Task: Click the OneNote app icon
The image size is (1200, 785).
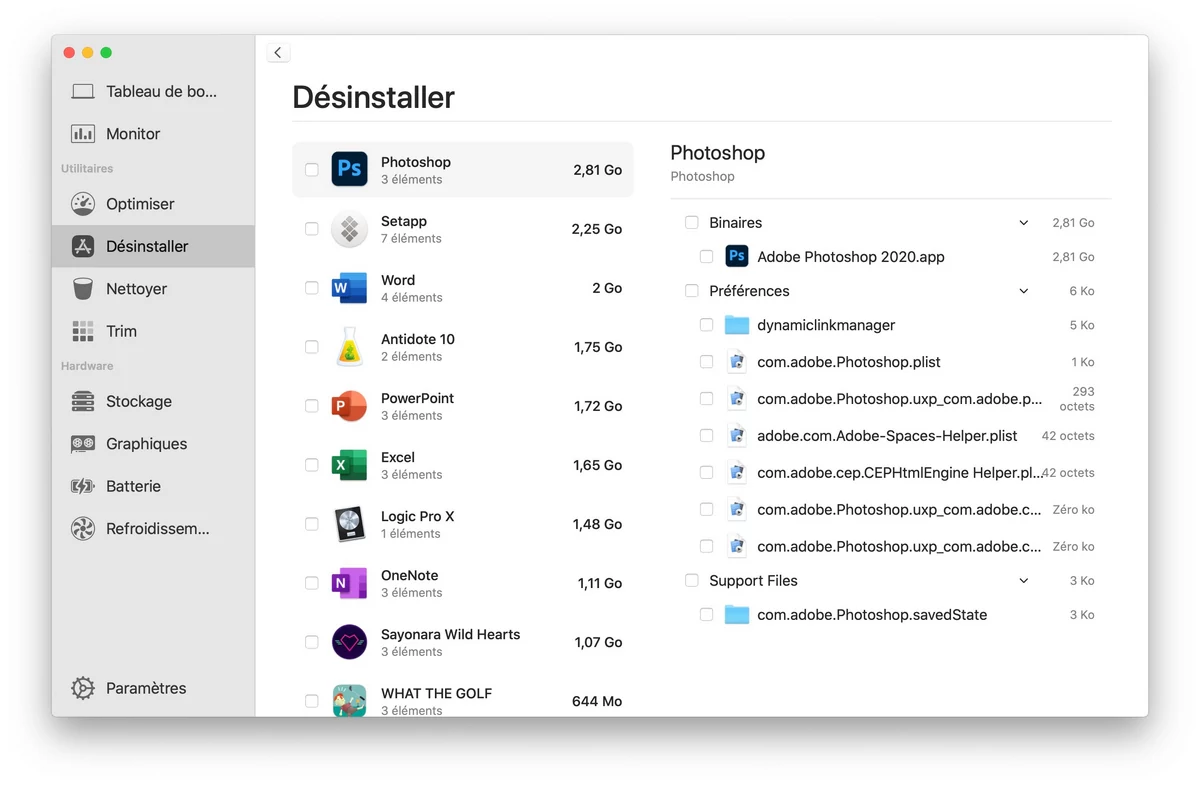Action: 349,583
